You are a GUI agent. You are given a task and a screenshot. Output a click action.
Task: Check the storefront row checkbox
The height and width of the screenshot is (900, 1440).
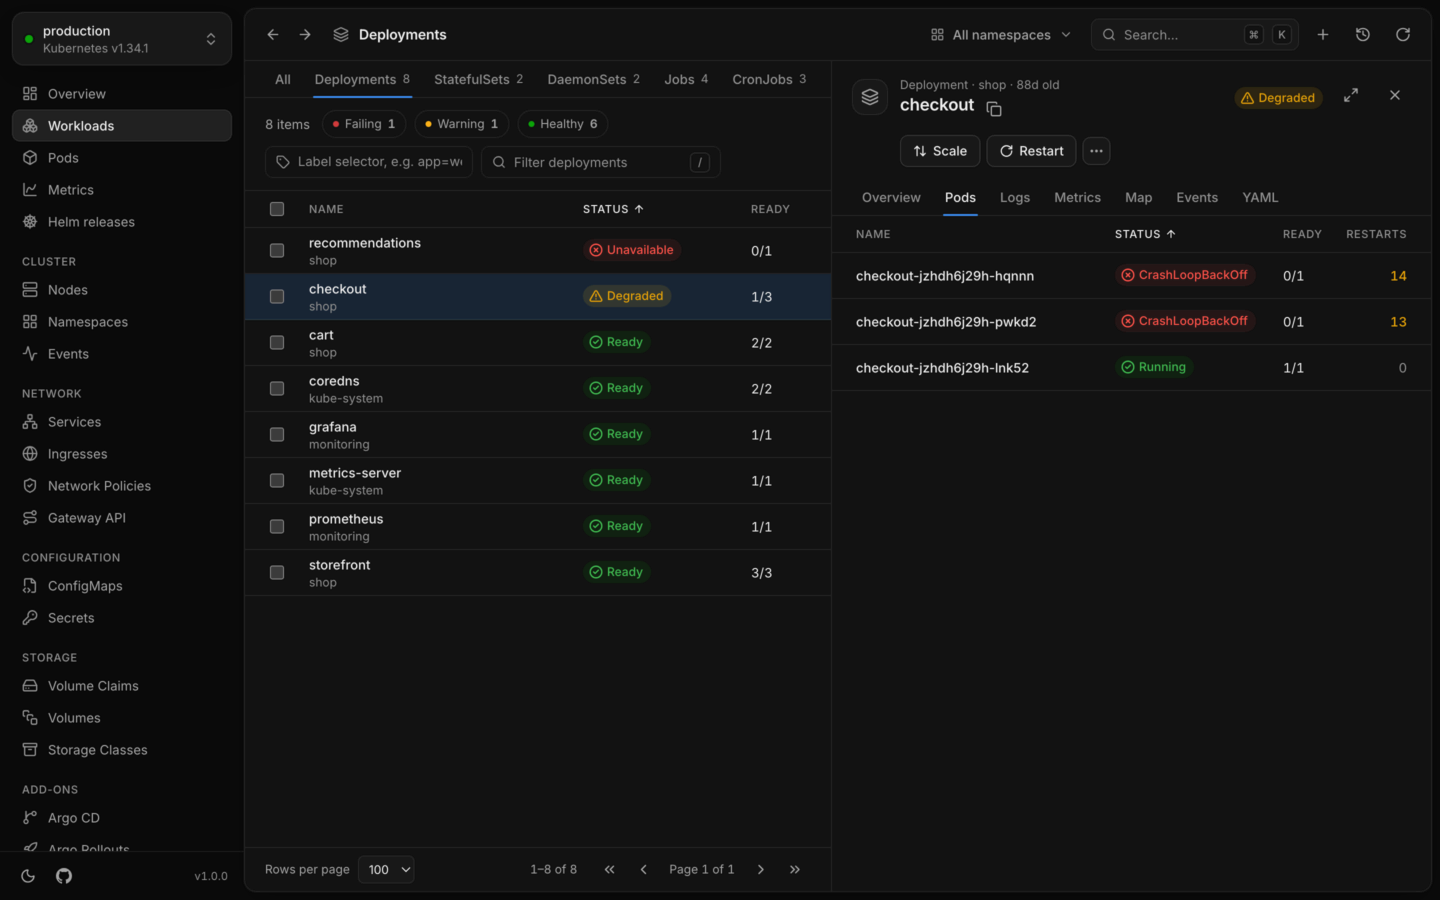click(277, 573)
